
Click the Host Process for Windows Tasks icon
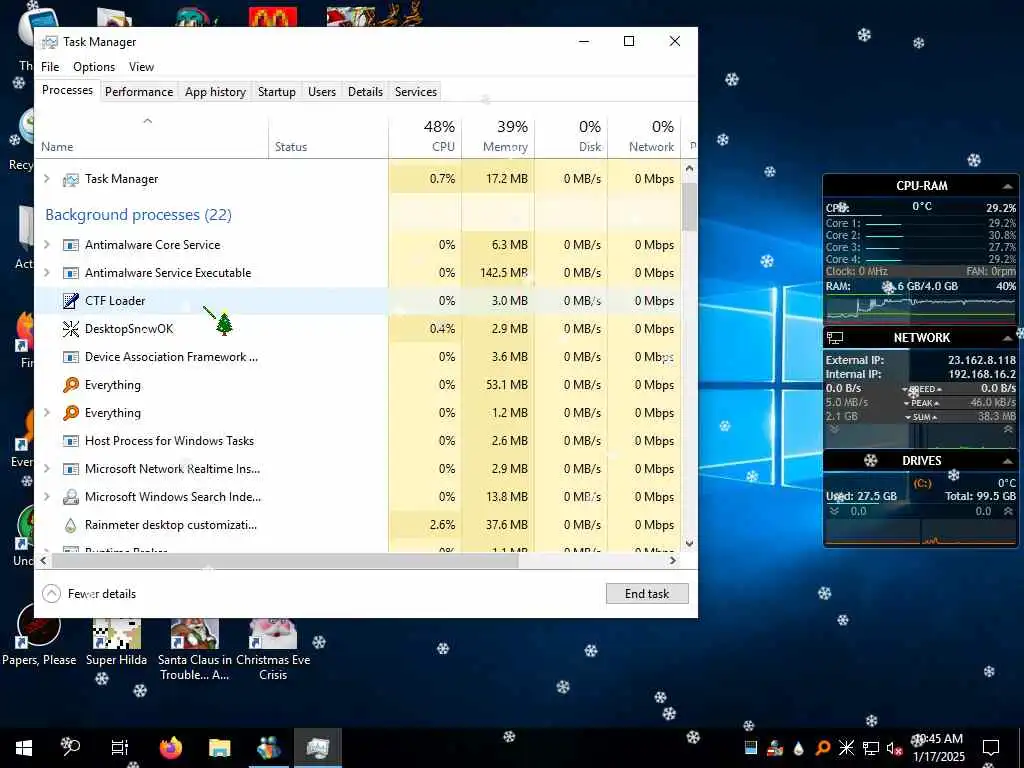(71, 441)
